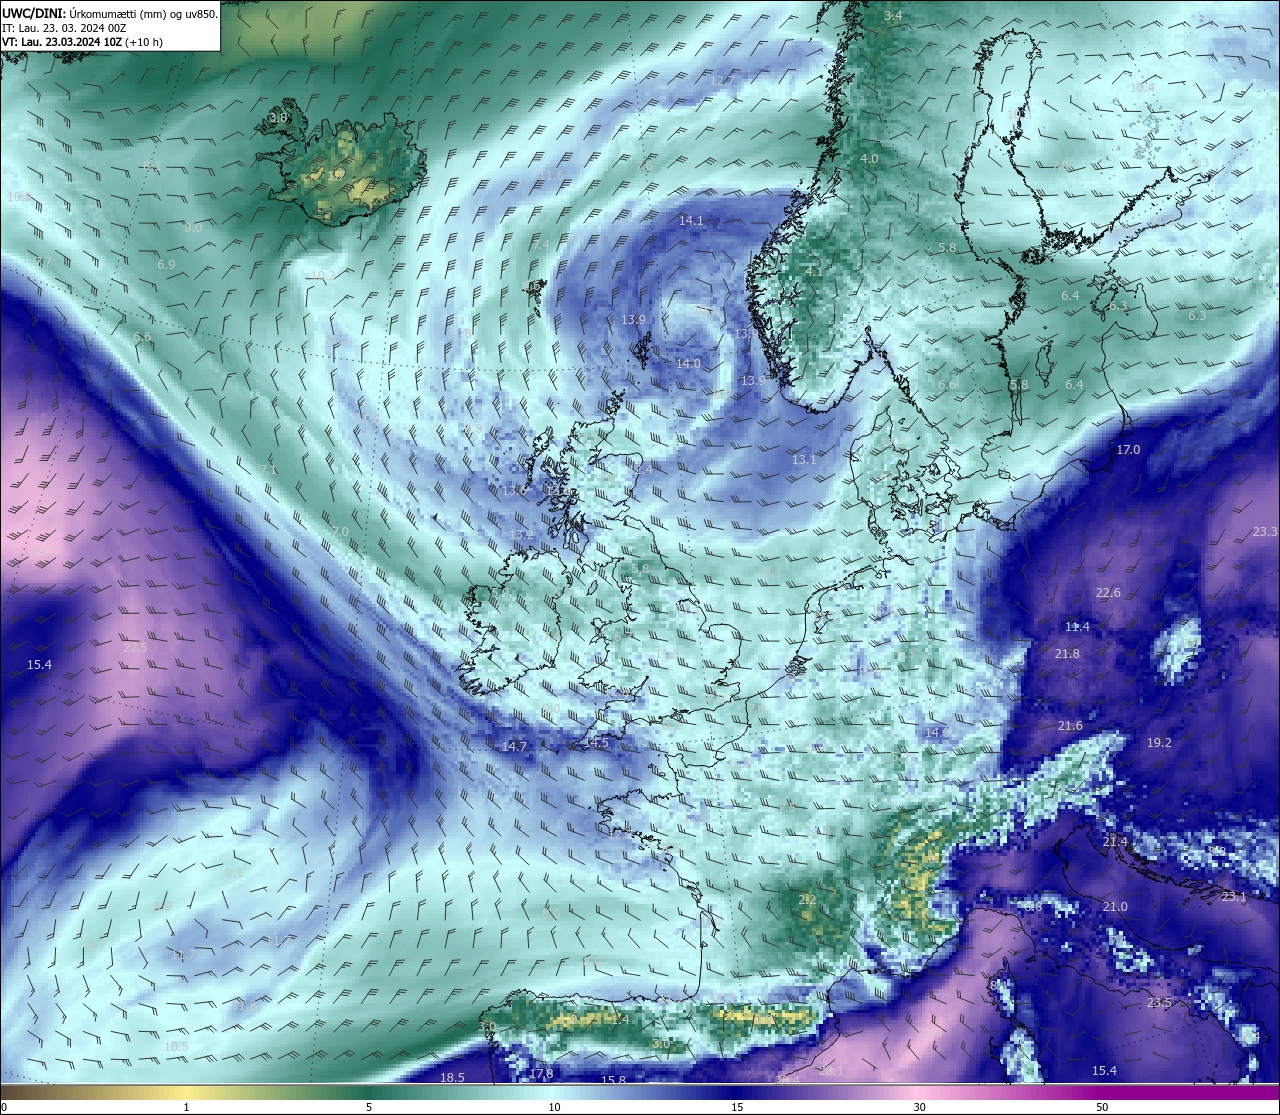Click the '7.0' value west of Ireland
The image size is (1280, 1115).
click(x=340, y=531)
